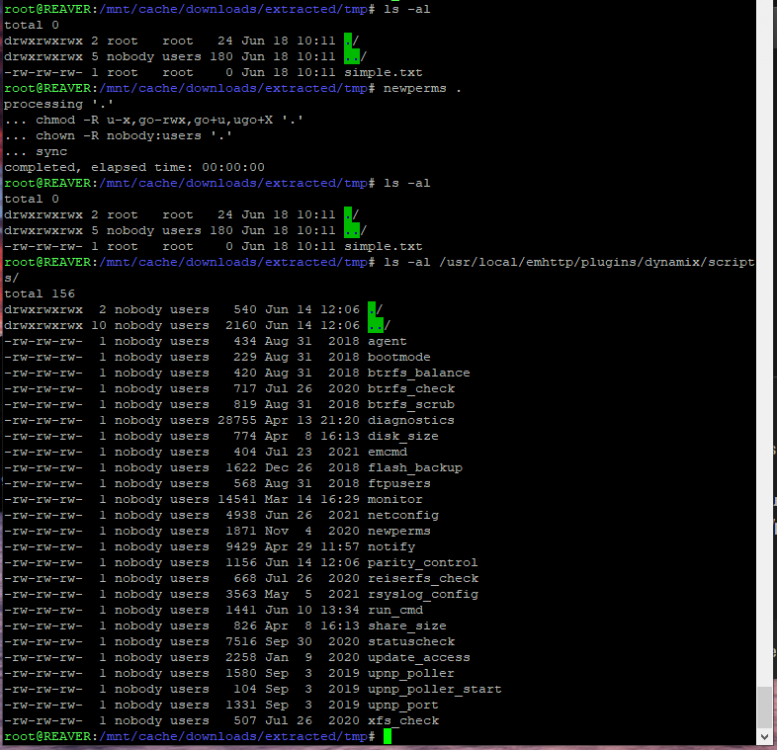Click the size value '7516' for statuscheck
The width and height of the screenshot is (777, 750).
[241, 642]
